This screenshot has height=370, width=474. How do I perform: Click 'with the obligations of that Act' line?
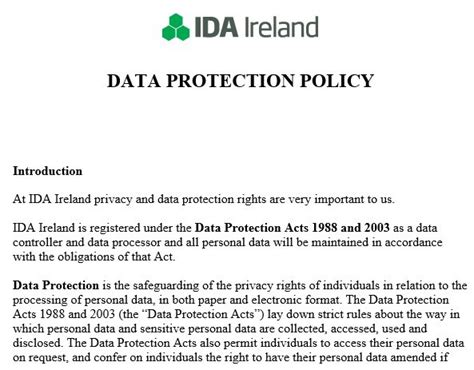point(94,257)
